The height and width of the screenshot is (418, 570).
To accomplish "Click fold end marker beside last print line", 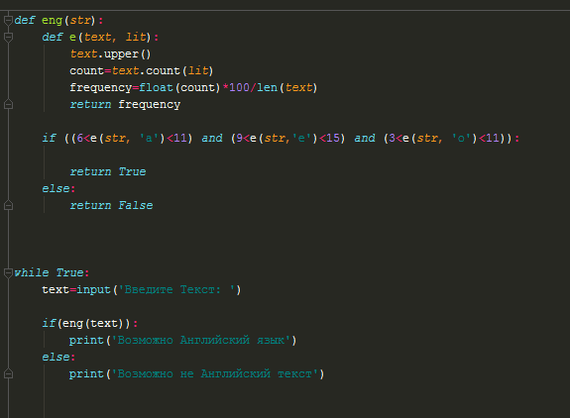I will [8, 374].
